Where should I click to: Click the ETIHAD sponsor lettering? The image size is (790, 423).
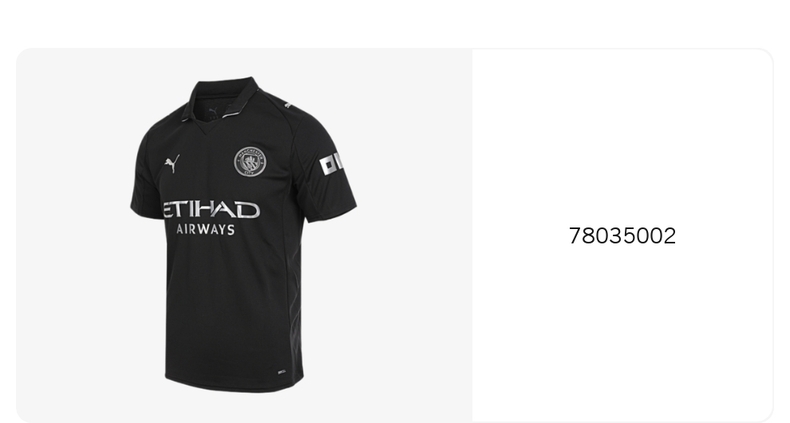coord(211,209)
